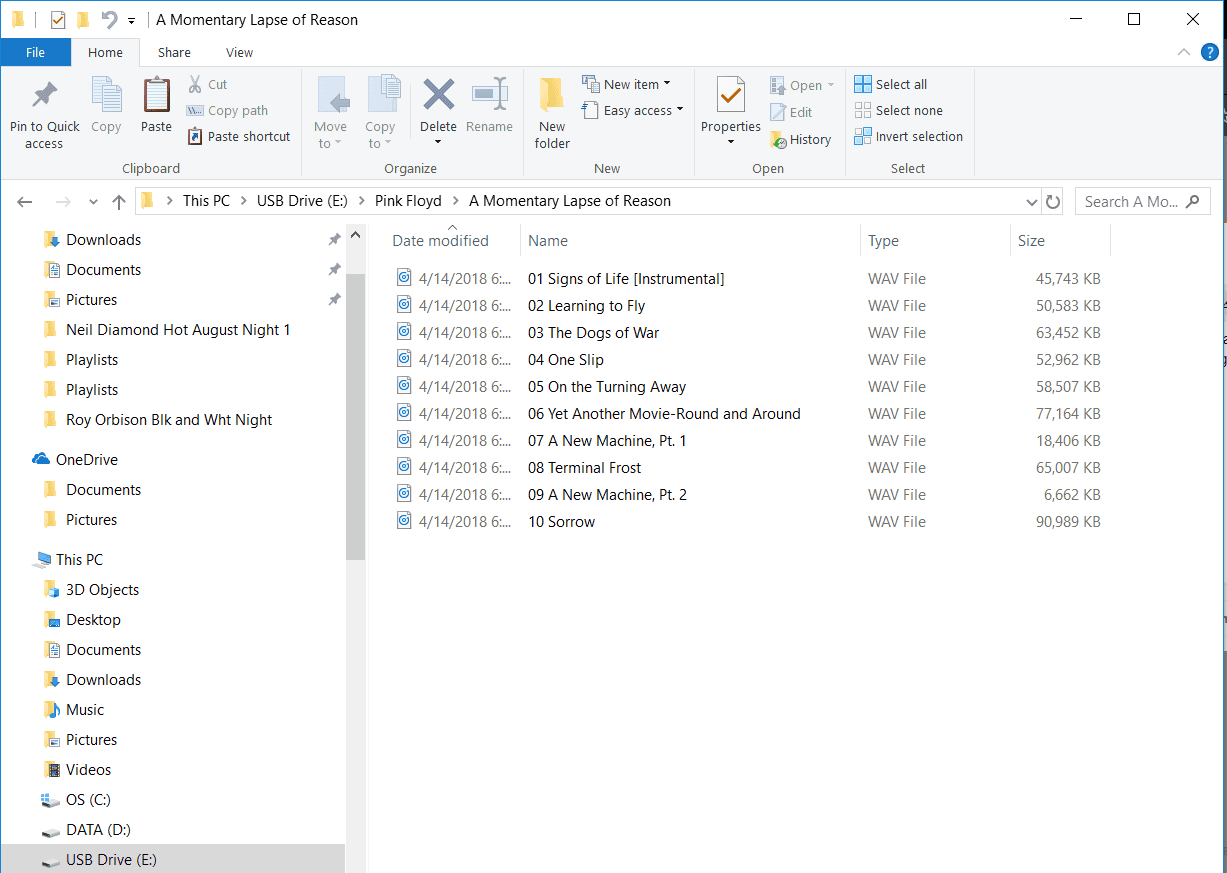Image resolution: width=1227 pixels, height=873 pixels.
Task: Click in the Search A Mo... box
Action: (x=1143, y=201)
